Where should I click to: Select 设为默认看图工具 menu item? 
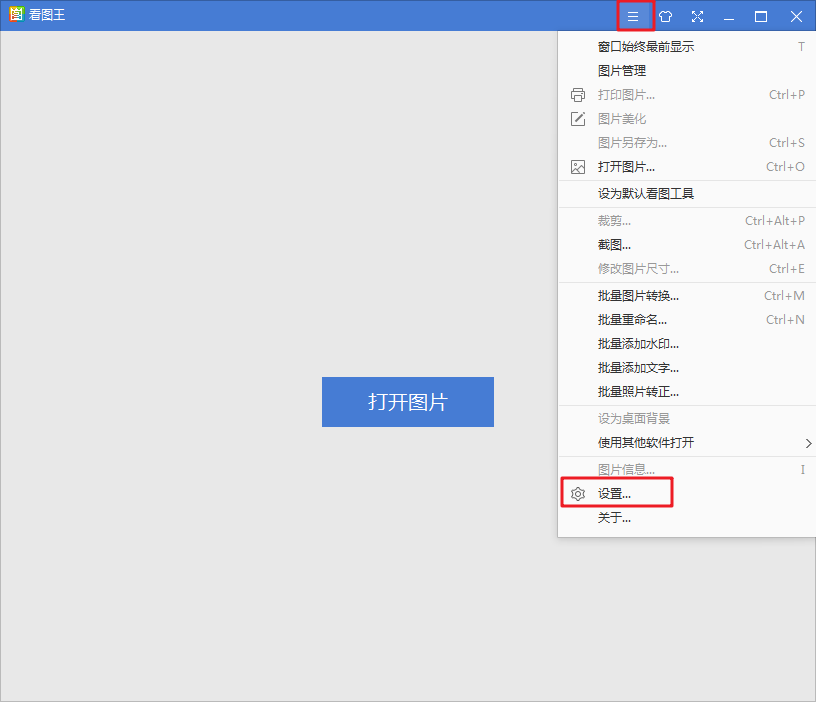tap(687, 194)
